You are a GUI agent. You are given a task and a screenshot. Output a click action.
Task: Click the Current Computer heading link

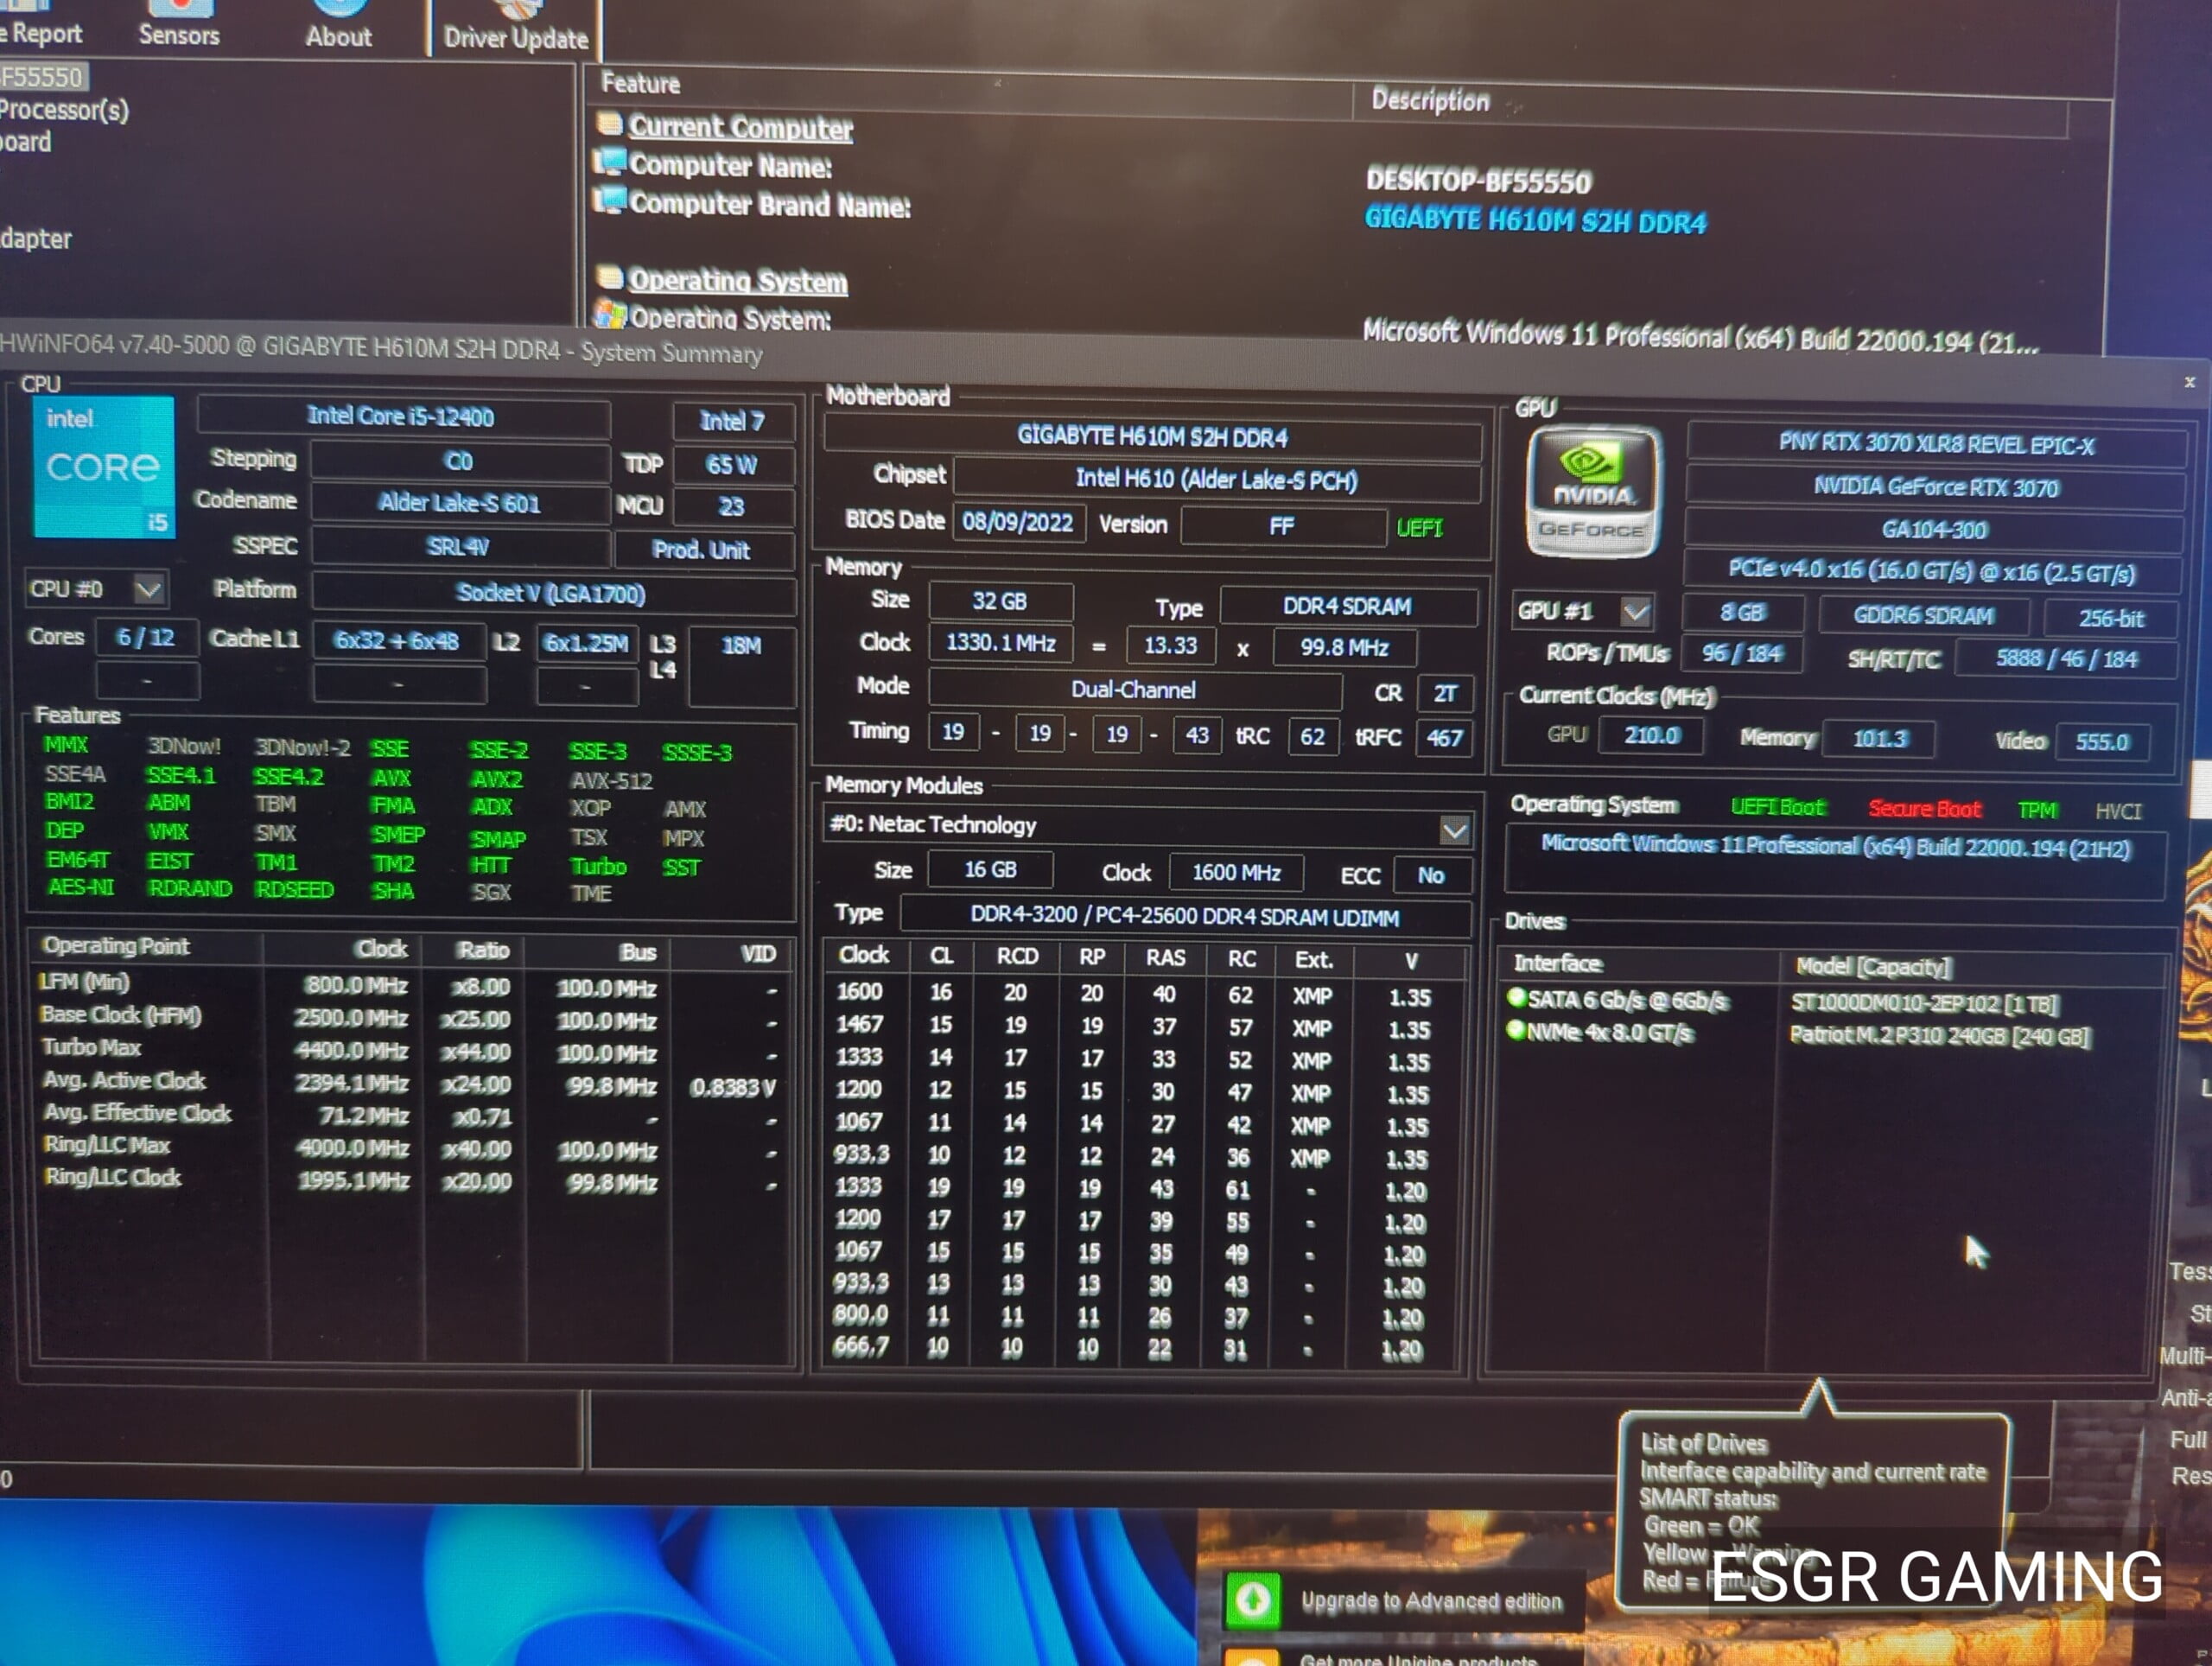[740, 127]
